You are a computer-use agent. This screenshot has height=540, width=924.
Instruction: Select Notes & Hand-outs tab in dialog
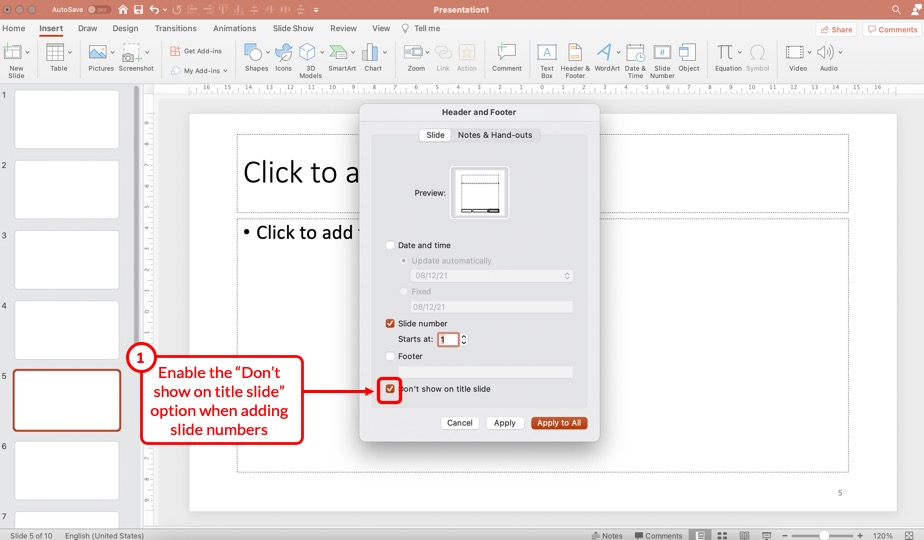click(495, 135)
